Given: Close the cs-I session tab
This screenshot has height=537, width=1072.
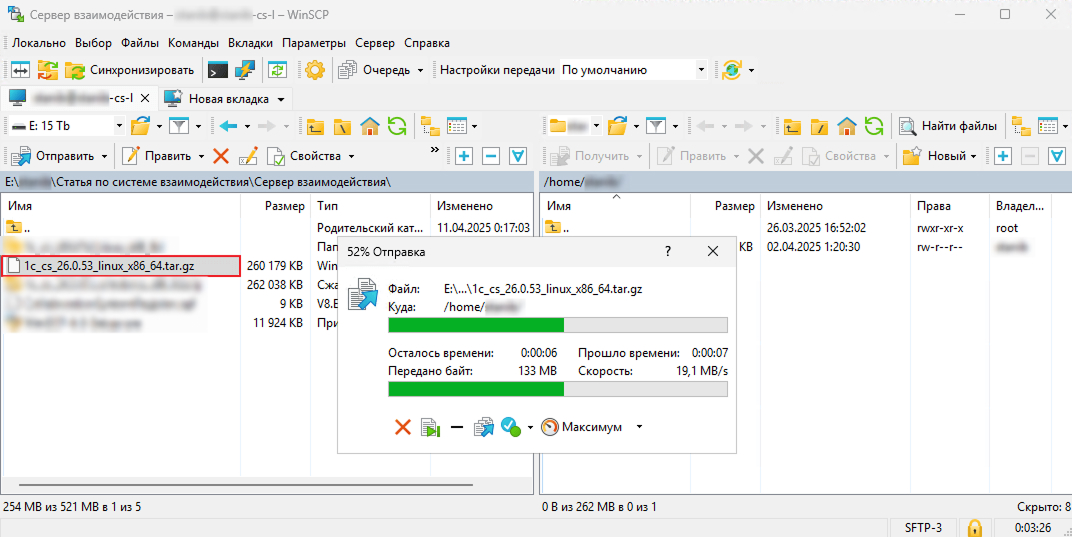Looking at the screenshot, I should [x=145, y=99].
